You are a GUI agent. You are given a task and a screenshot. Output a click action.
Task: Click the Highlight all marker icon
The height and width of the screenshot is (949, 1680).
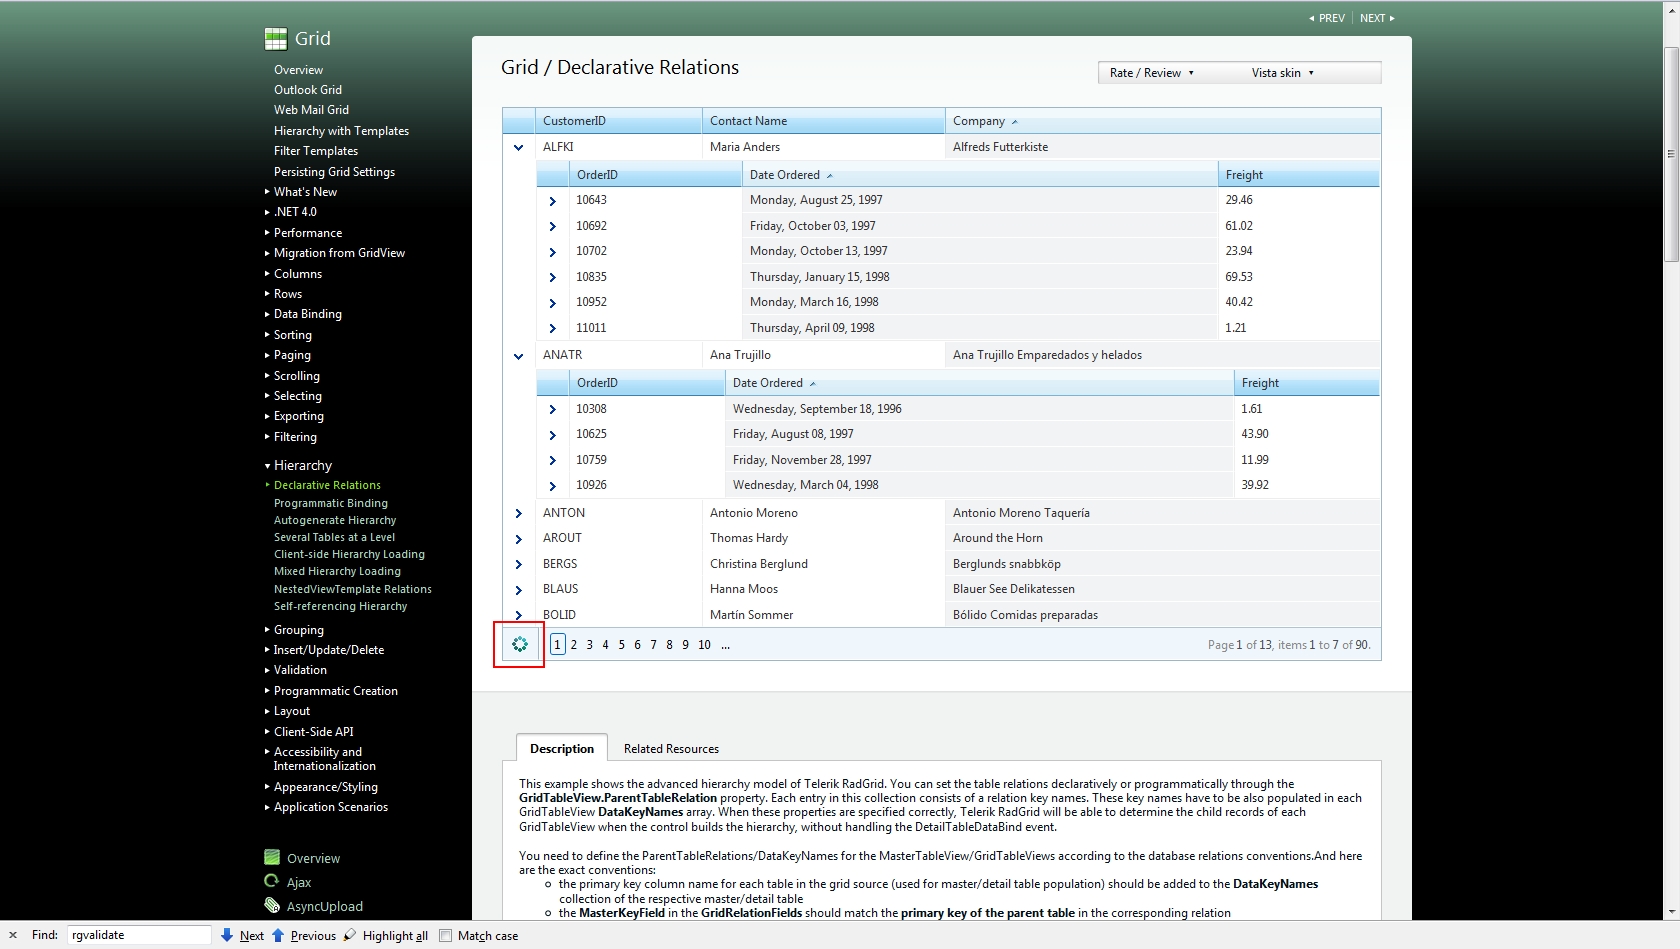coord(349,935)
